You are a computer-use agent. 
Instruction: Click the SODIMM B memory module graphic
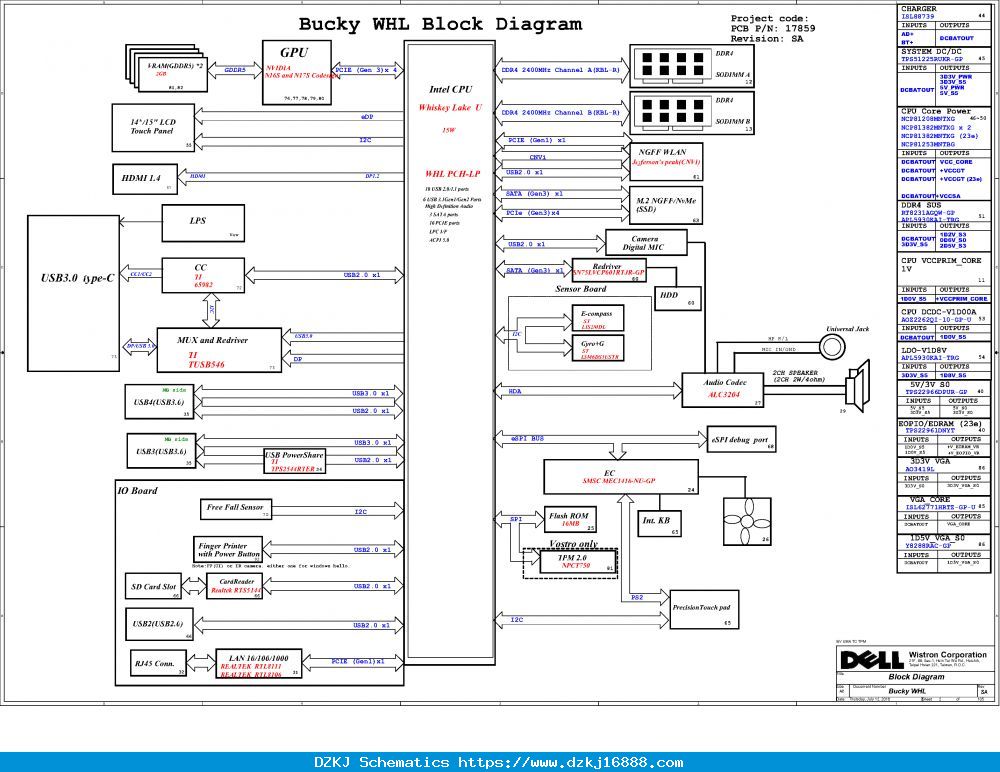[x=673, y=113]
